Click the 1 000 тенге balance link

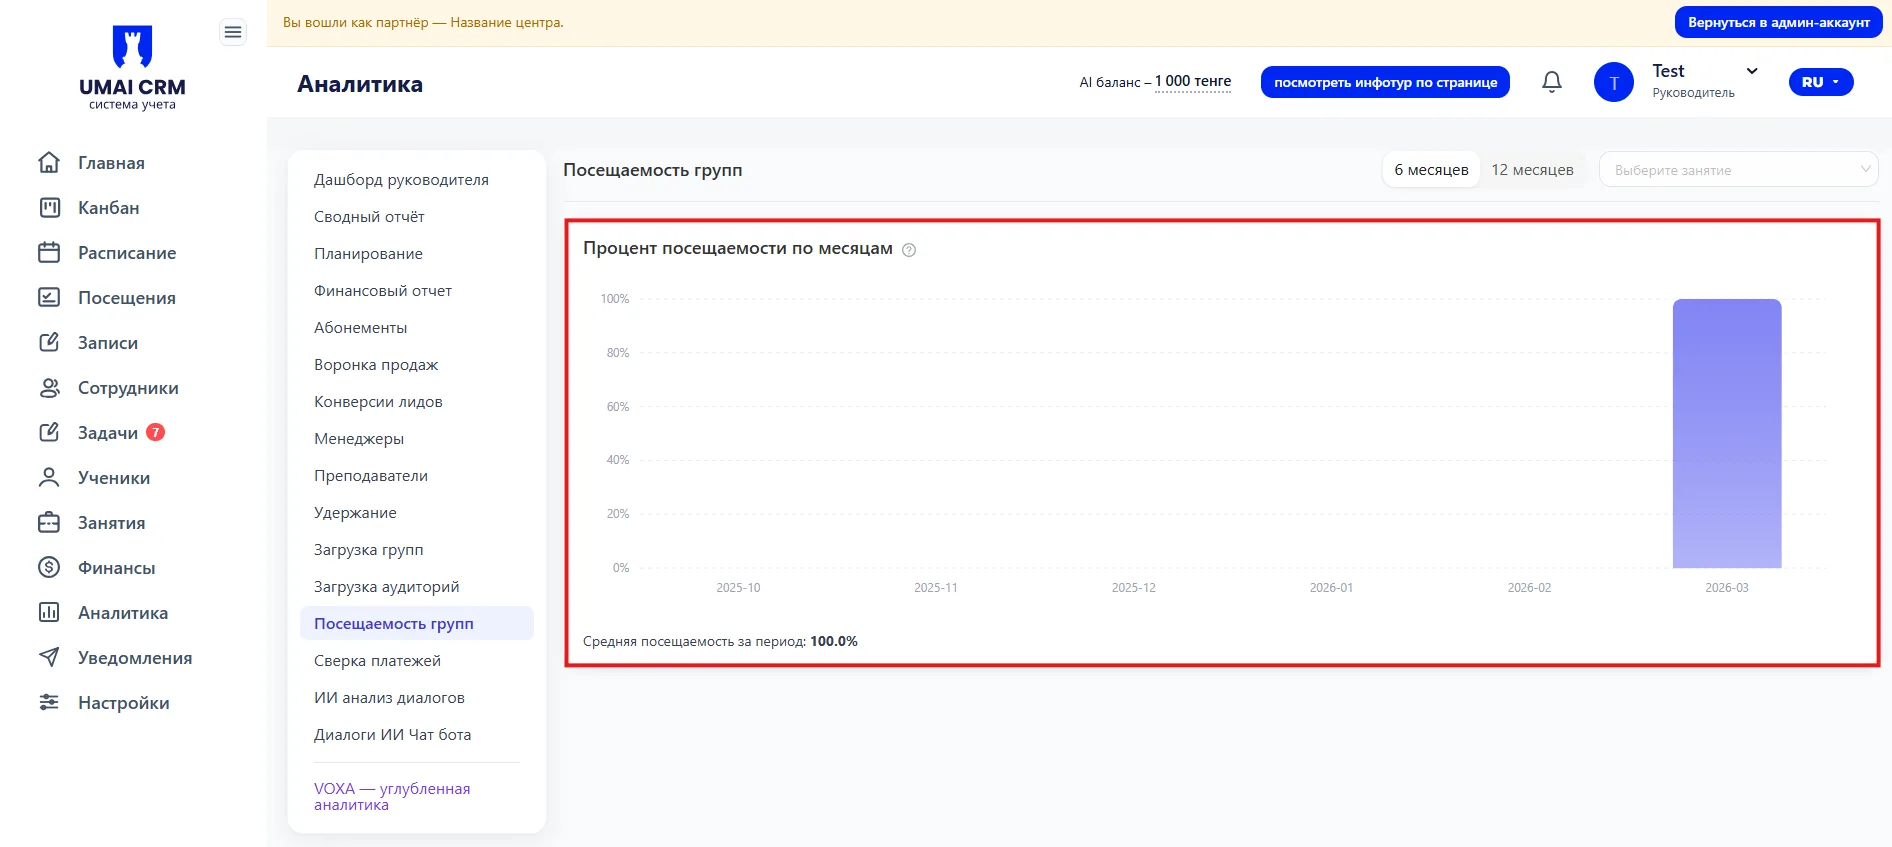tap(1193, 82)
